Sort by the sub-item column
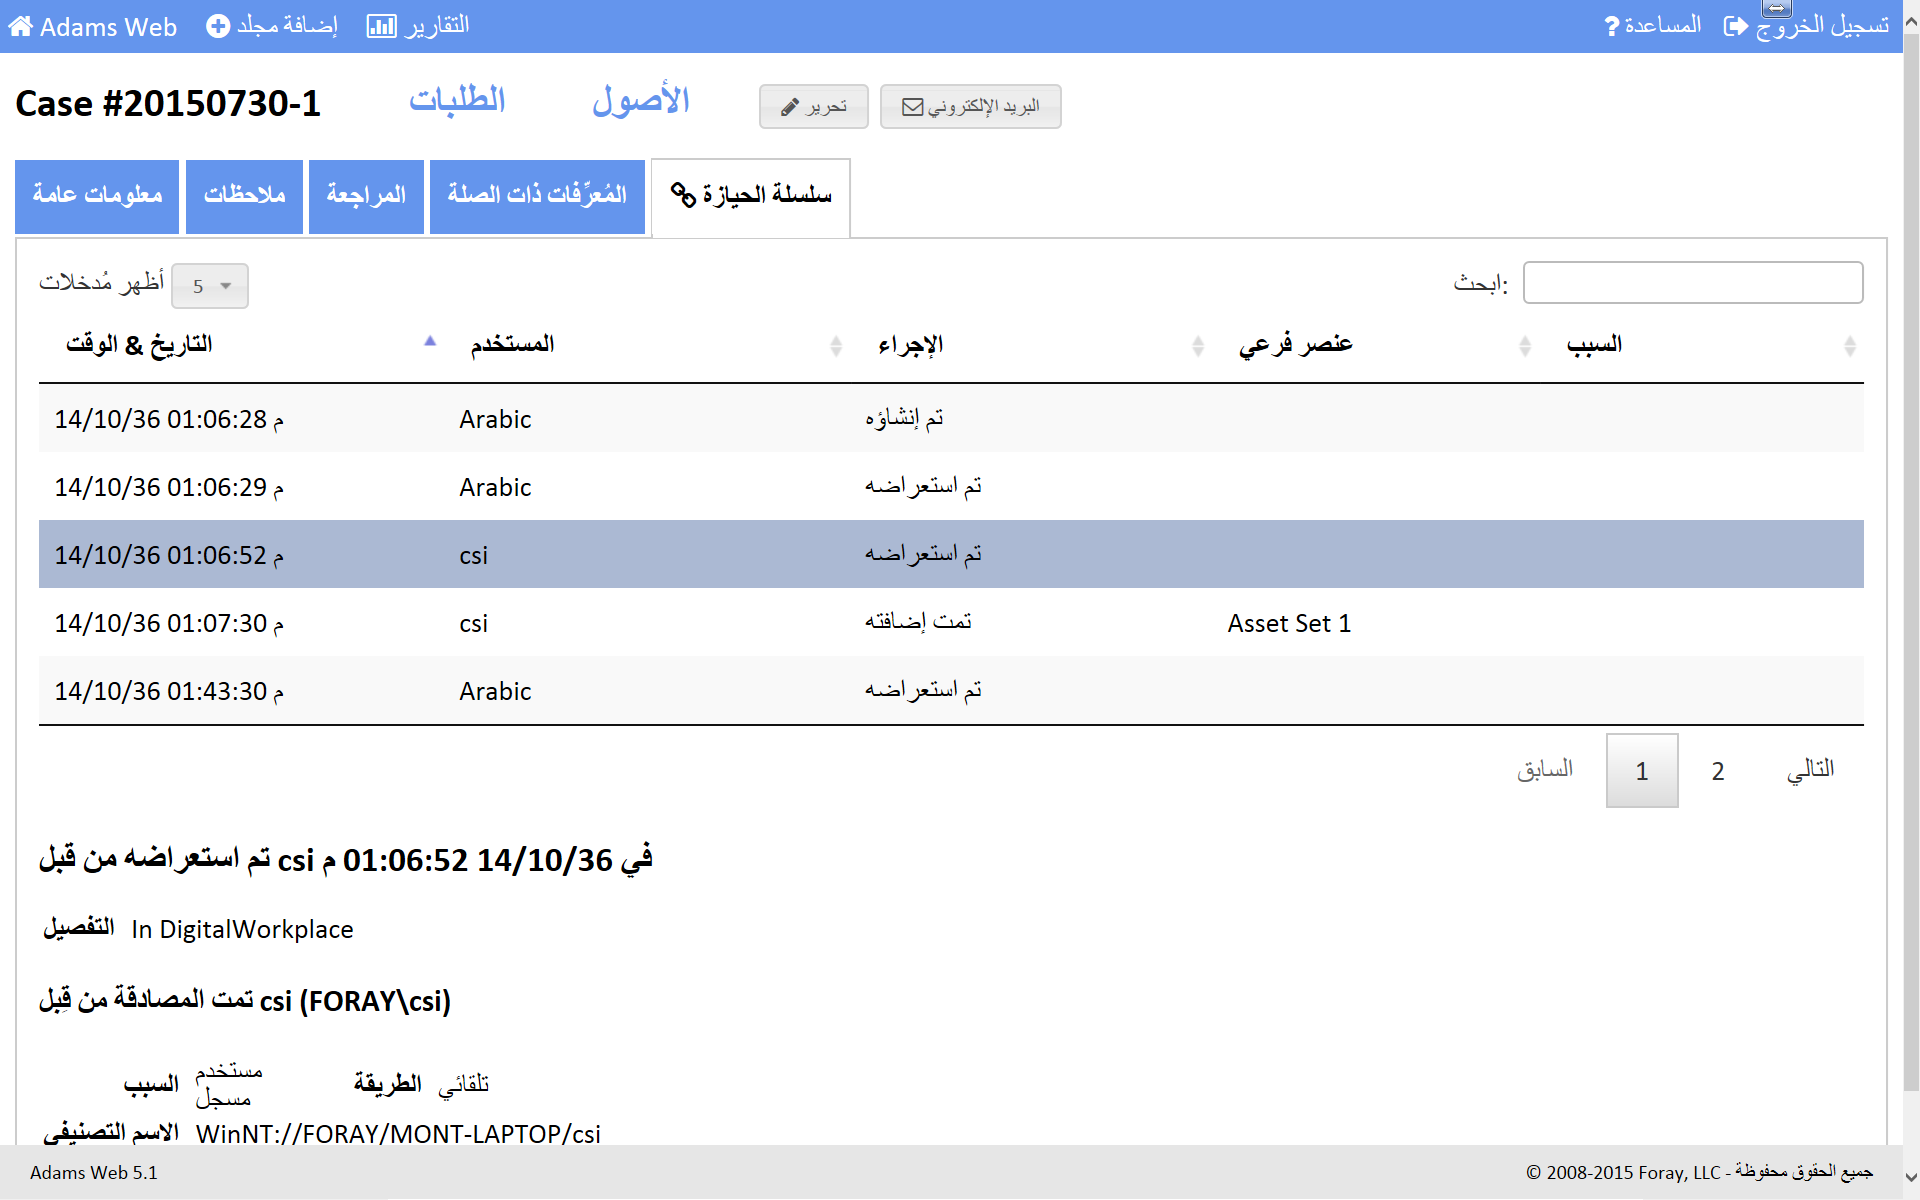The image size is (1920, 1200). pyautogui.click(x=1295, y=345)
